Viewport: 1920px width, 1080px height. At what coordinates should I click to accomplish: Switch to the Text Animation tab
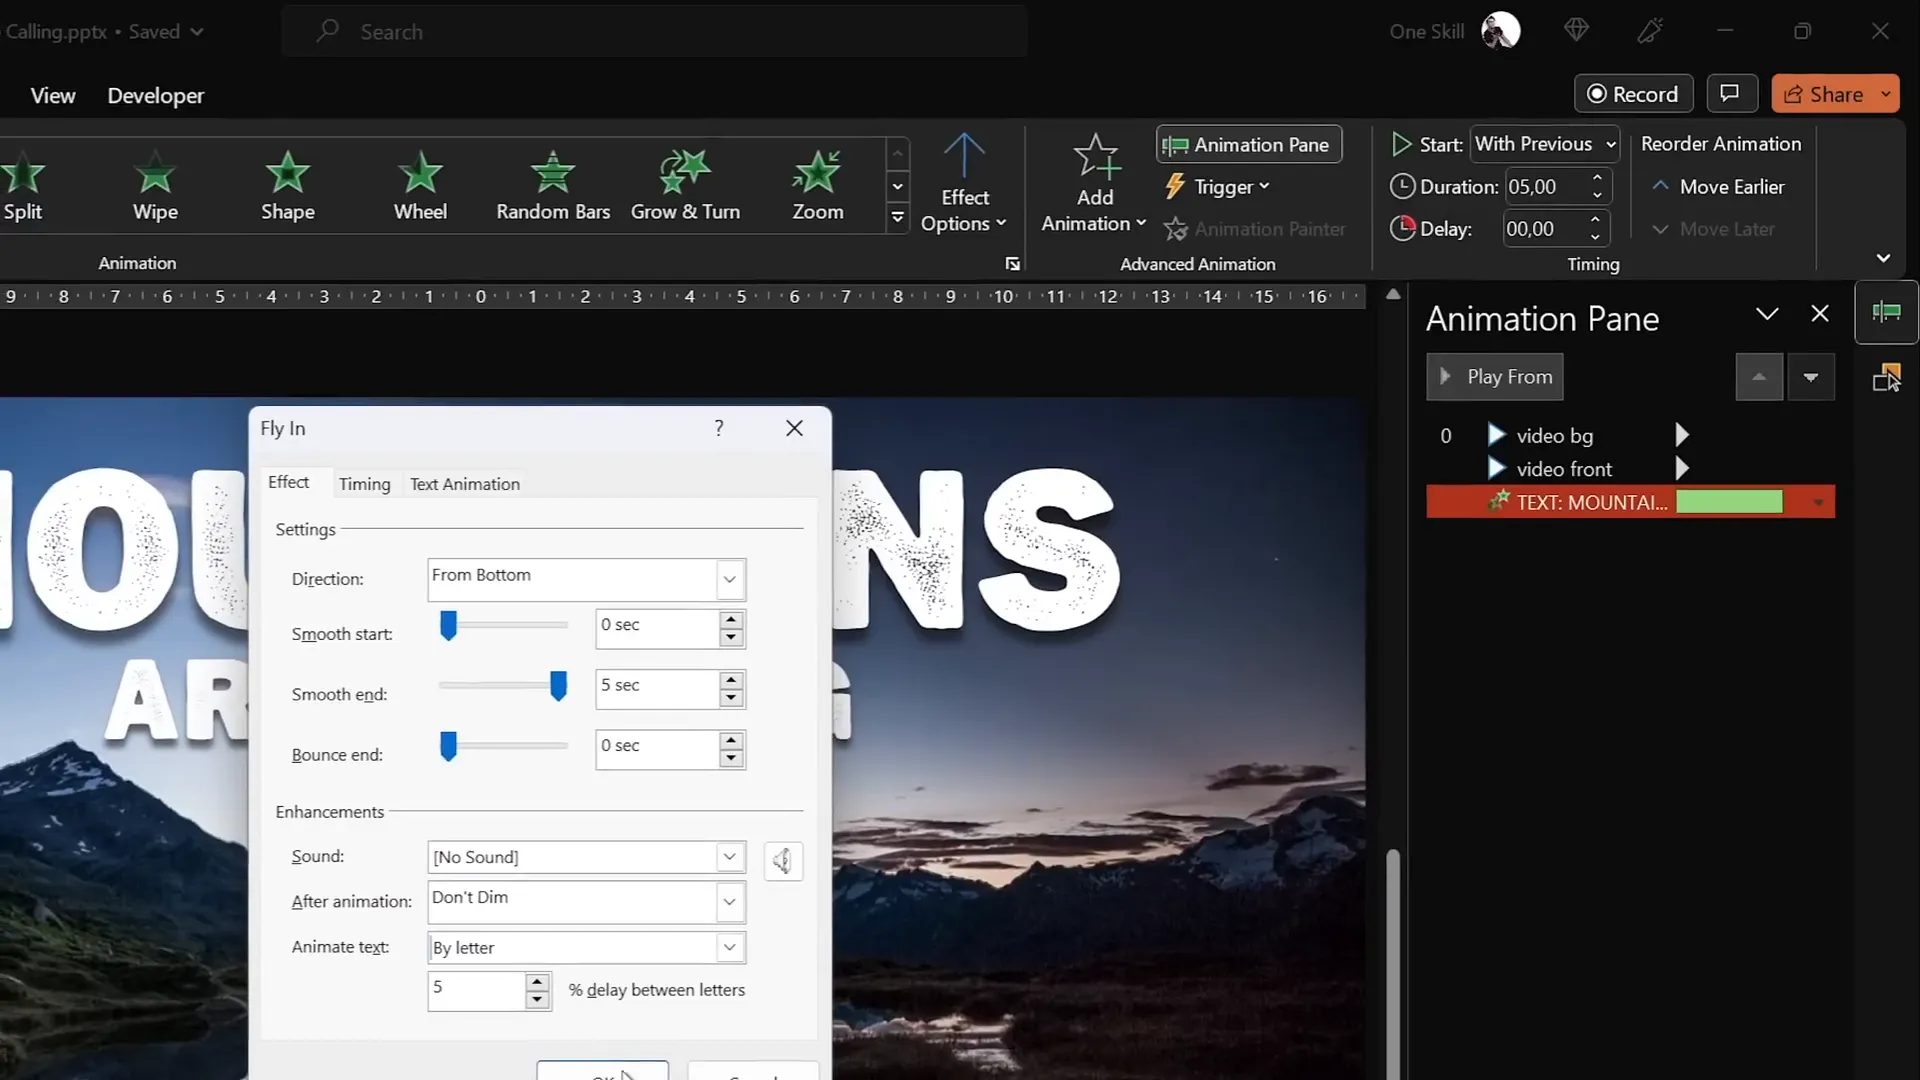[x=465, y=484]
